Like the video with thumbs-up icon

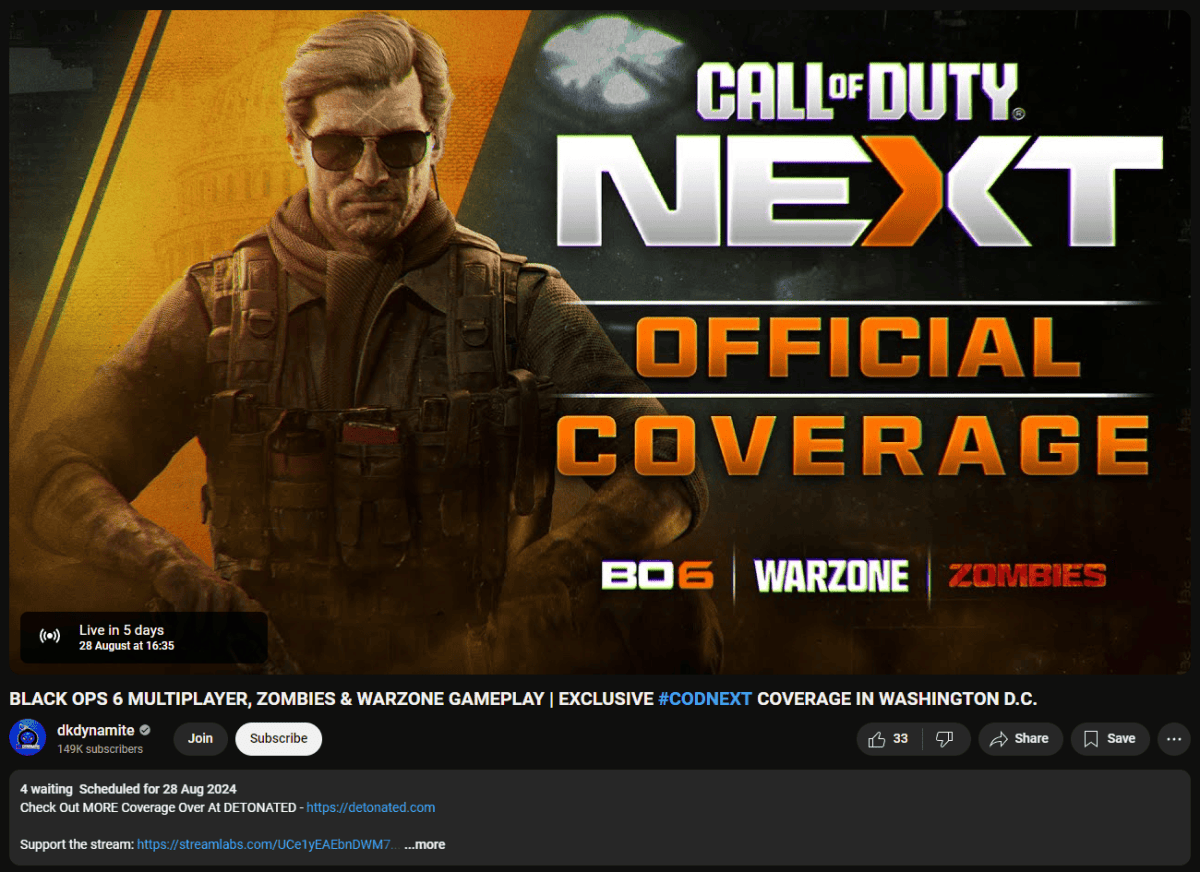point(888,739)
